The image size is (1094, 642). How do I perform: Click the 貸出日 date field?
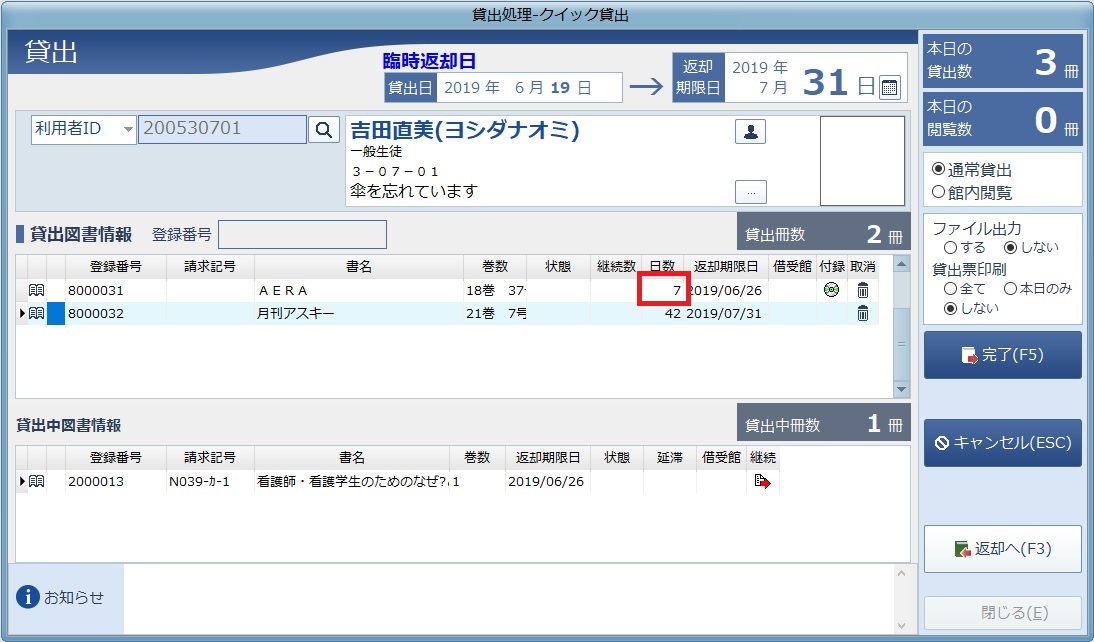pos(529,88)
